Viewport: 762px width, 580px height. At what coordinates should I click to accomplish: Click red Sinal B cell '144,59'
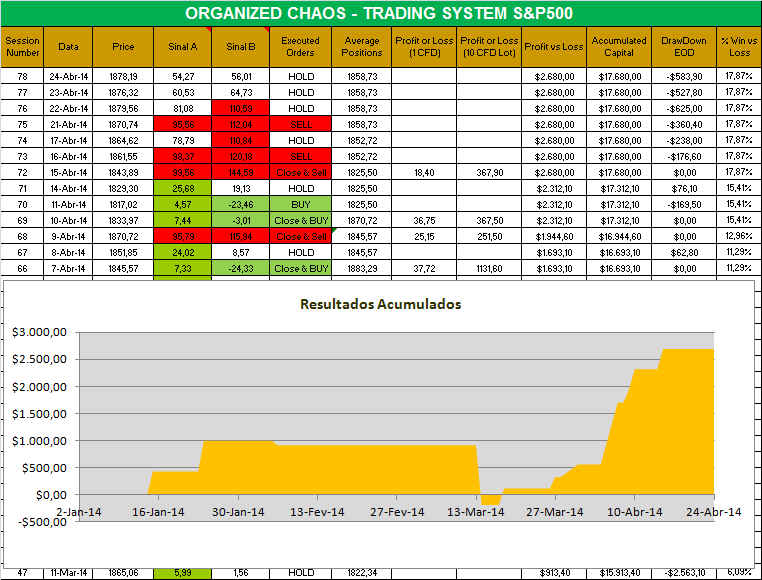click(x=241, y=173)
